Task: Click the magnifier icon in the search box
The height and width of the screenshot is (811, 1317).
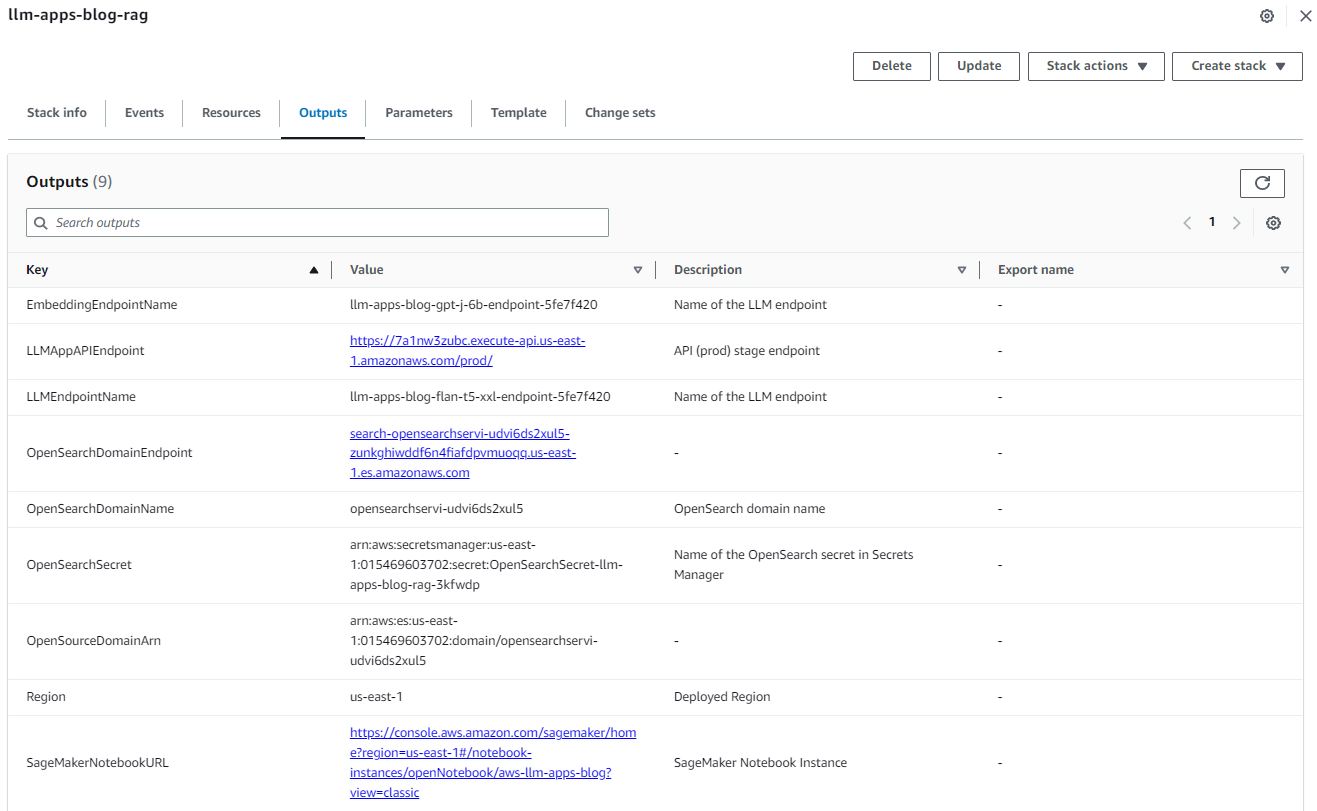Action: (x=41, y=222)
